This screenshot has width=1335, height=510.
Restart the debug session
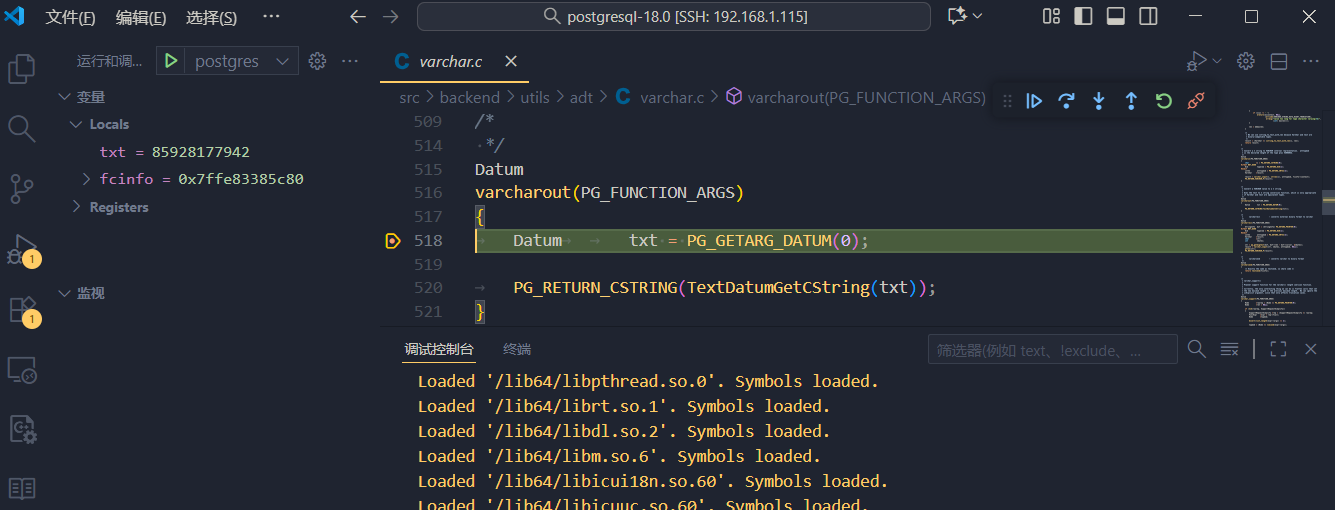1163,101
